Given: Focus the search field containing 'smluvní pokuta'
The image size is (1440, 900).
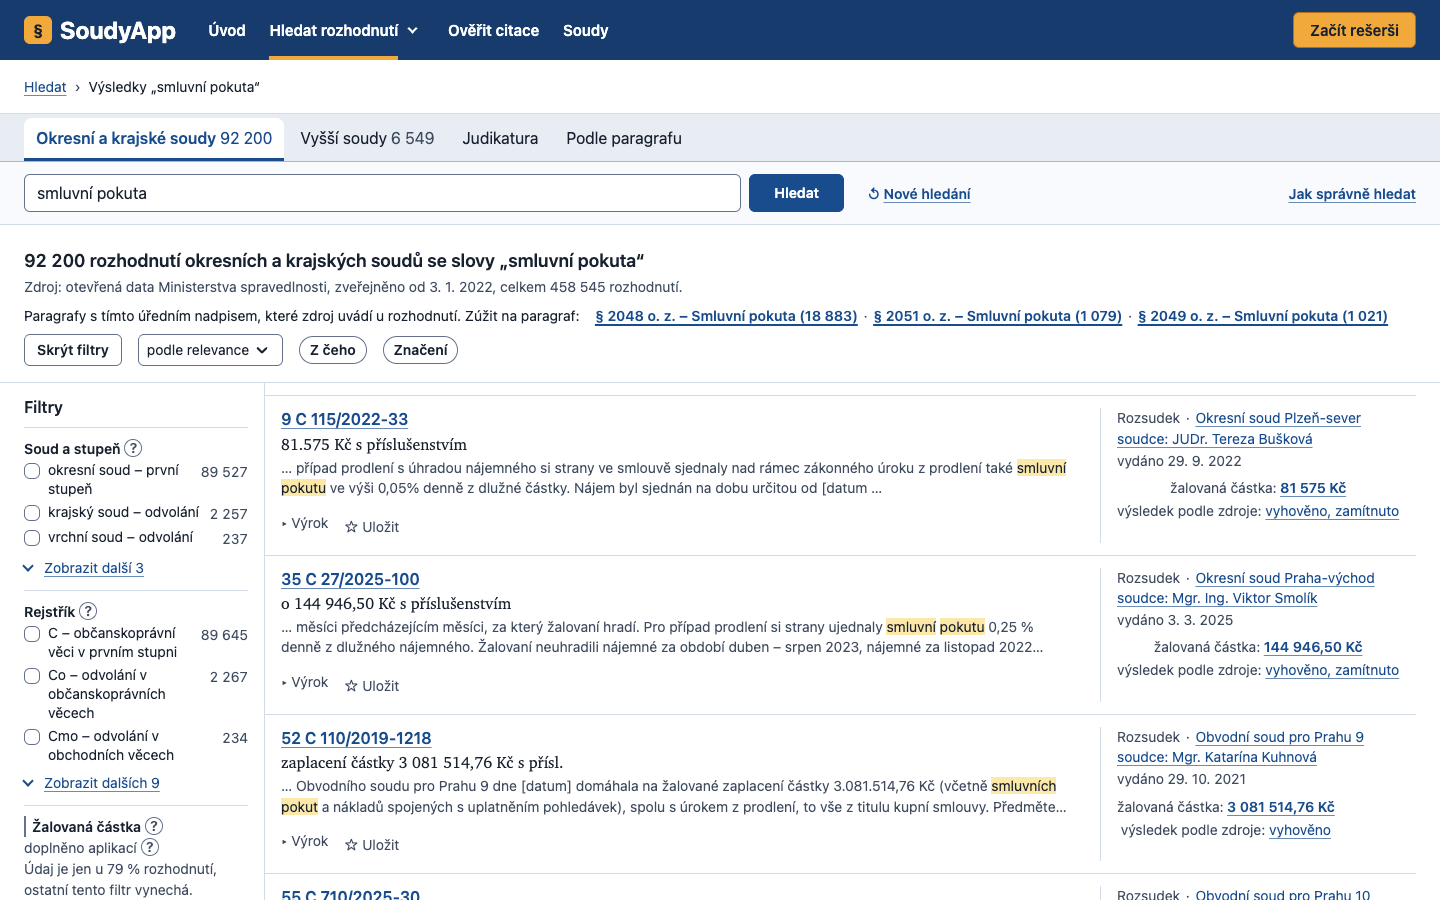Looking at the screenshot, I should (x=382, y=193).
